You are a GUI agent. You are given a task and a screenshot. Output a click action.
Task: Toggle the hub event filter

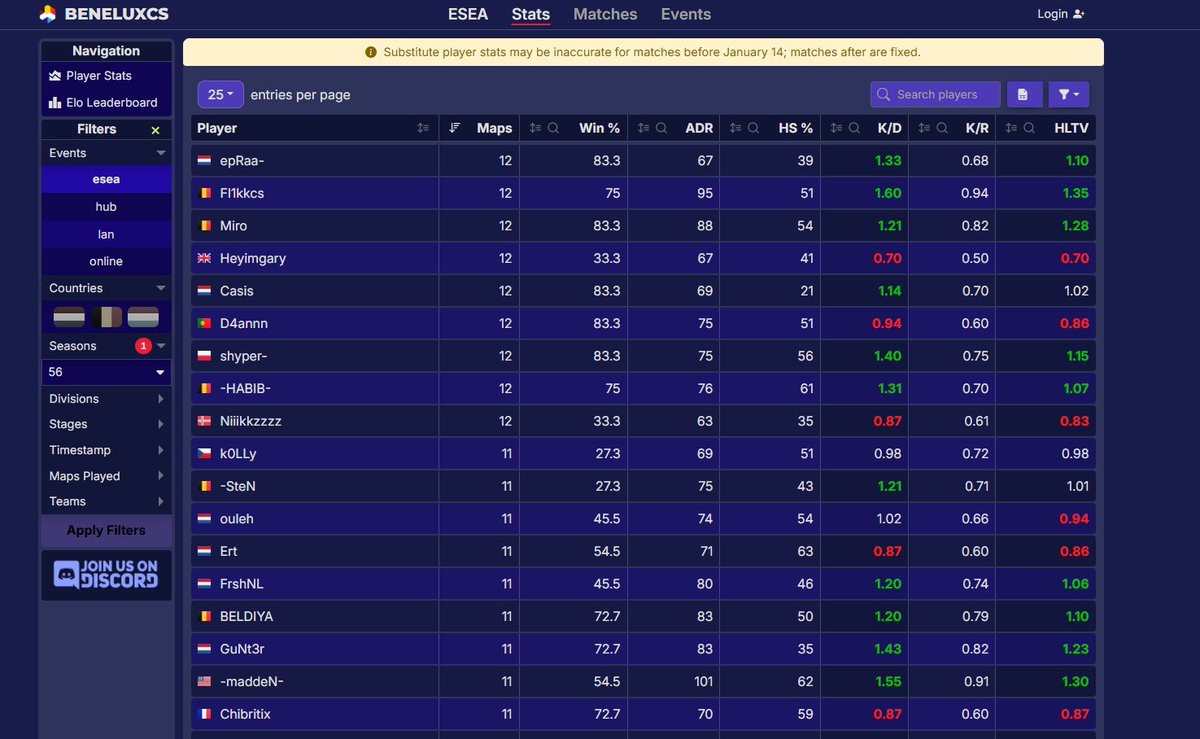106,207
